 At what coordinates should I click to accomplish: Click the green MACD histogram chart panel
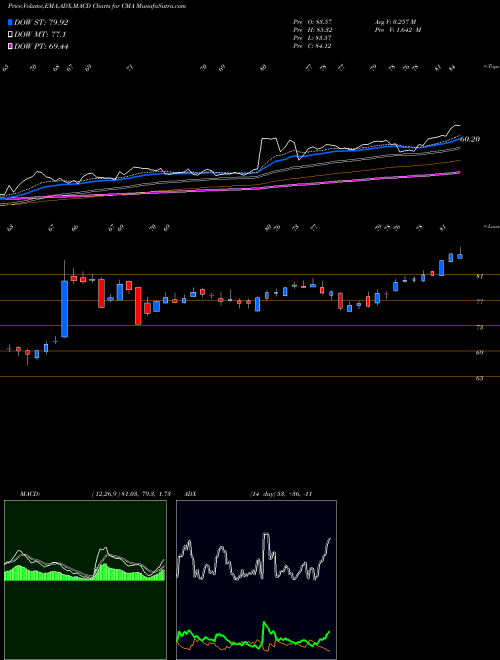85,580
